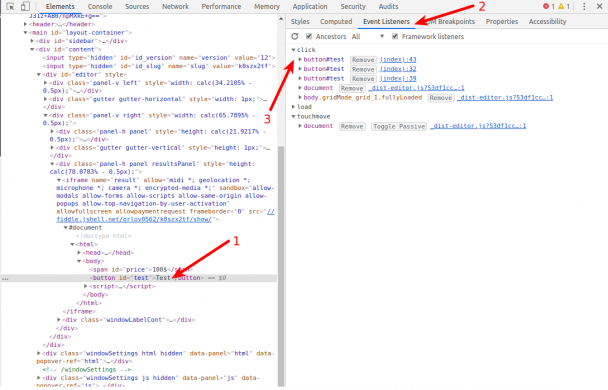Open the Performance tab

point(221,6)
